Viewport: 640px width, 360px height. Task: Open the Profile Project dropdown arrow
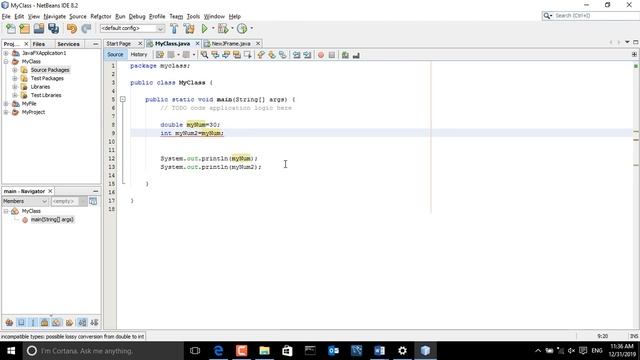point(251,29)
